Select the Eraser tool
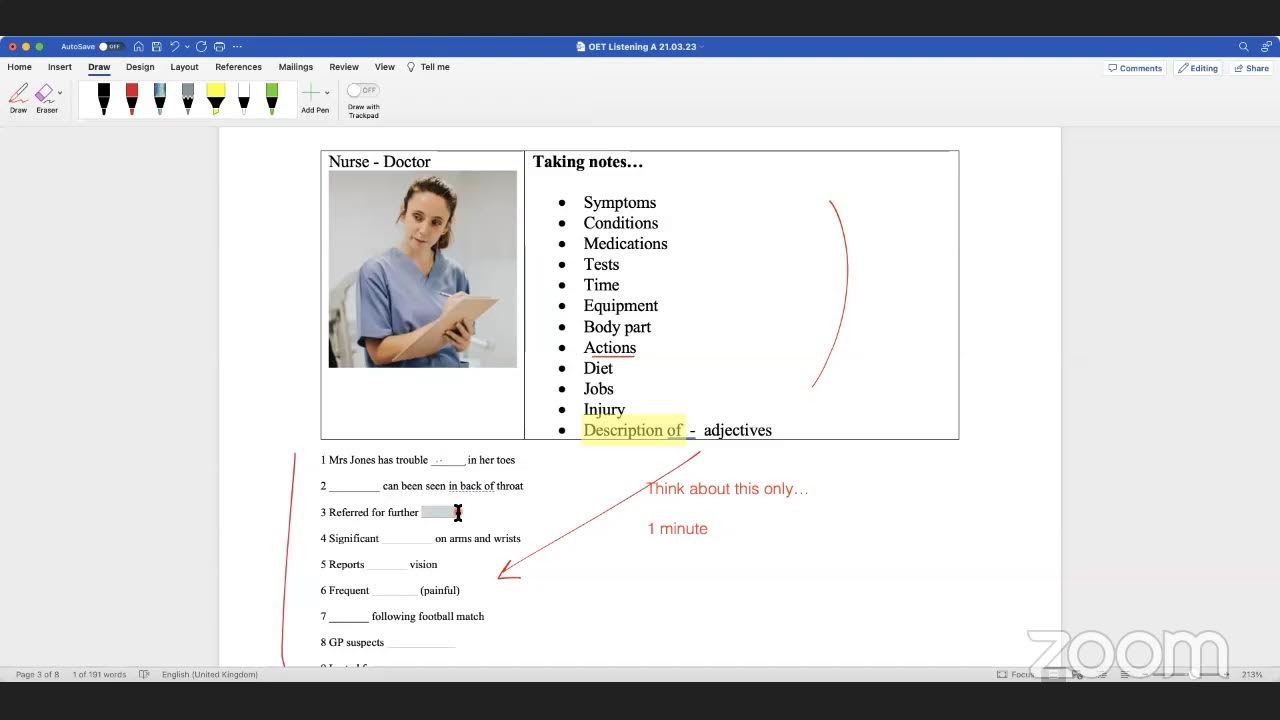Viewport: 1280px width, 720px height. tap(46, 98)
